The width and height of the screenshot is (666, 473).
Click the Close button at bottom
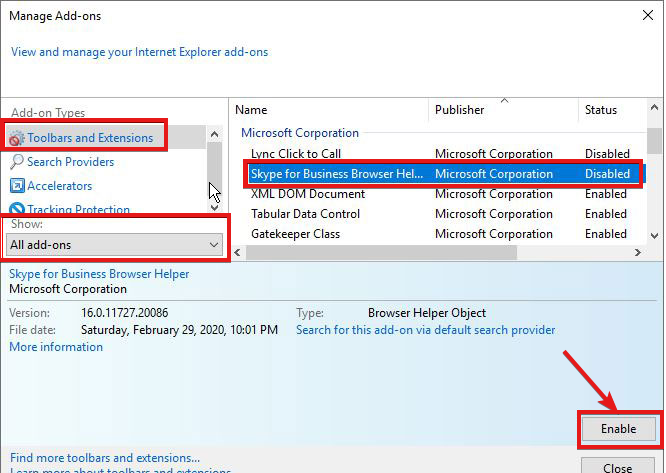[x=618, y=466]
